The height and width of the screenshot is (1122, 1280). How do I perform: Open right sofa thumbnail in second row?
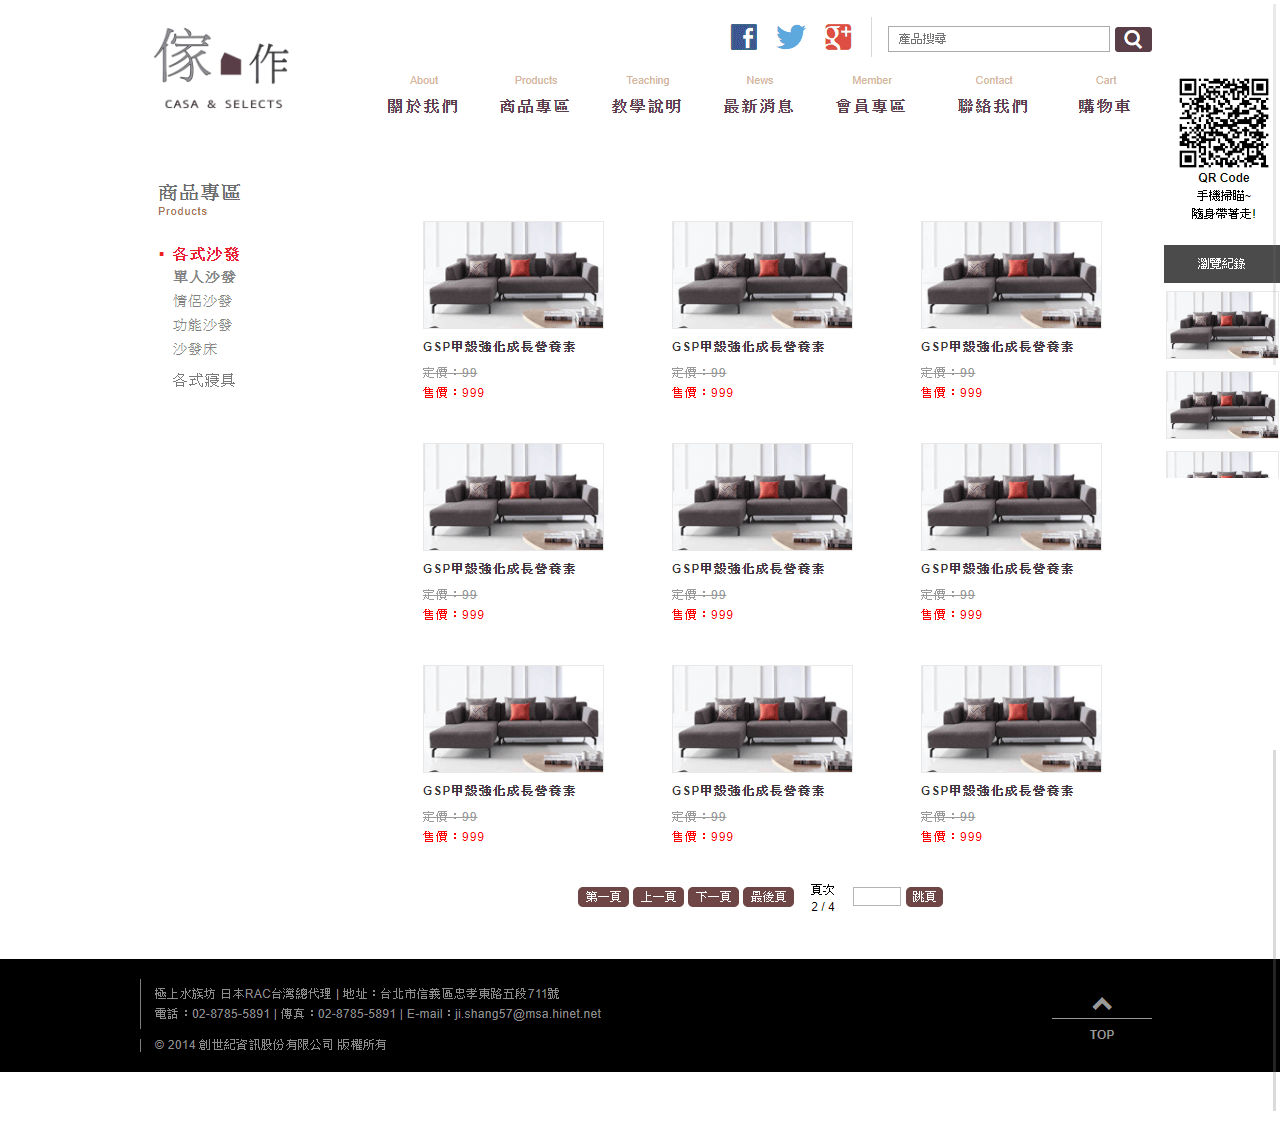pos(1011,497)
